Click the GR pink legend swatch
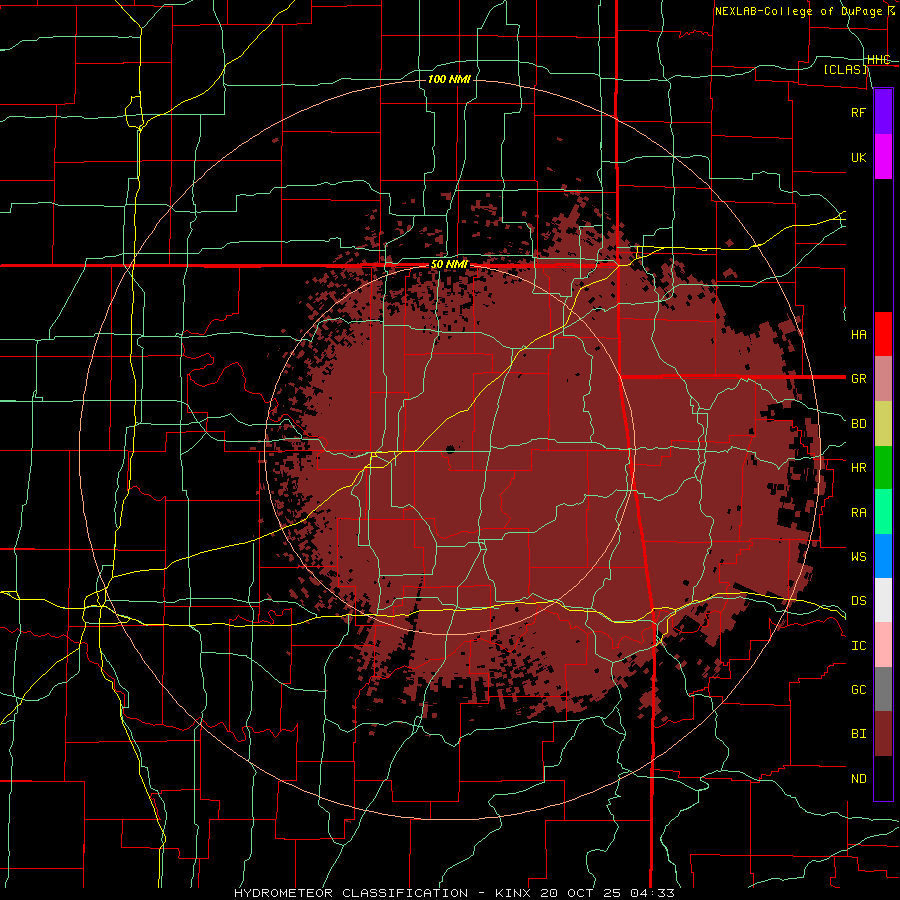The height and width of the screenshot is (900, 900). coord(883,378)
